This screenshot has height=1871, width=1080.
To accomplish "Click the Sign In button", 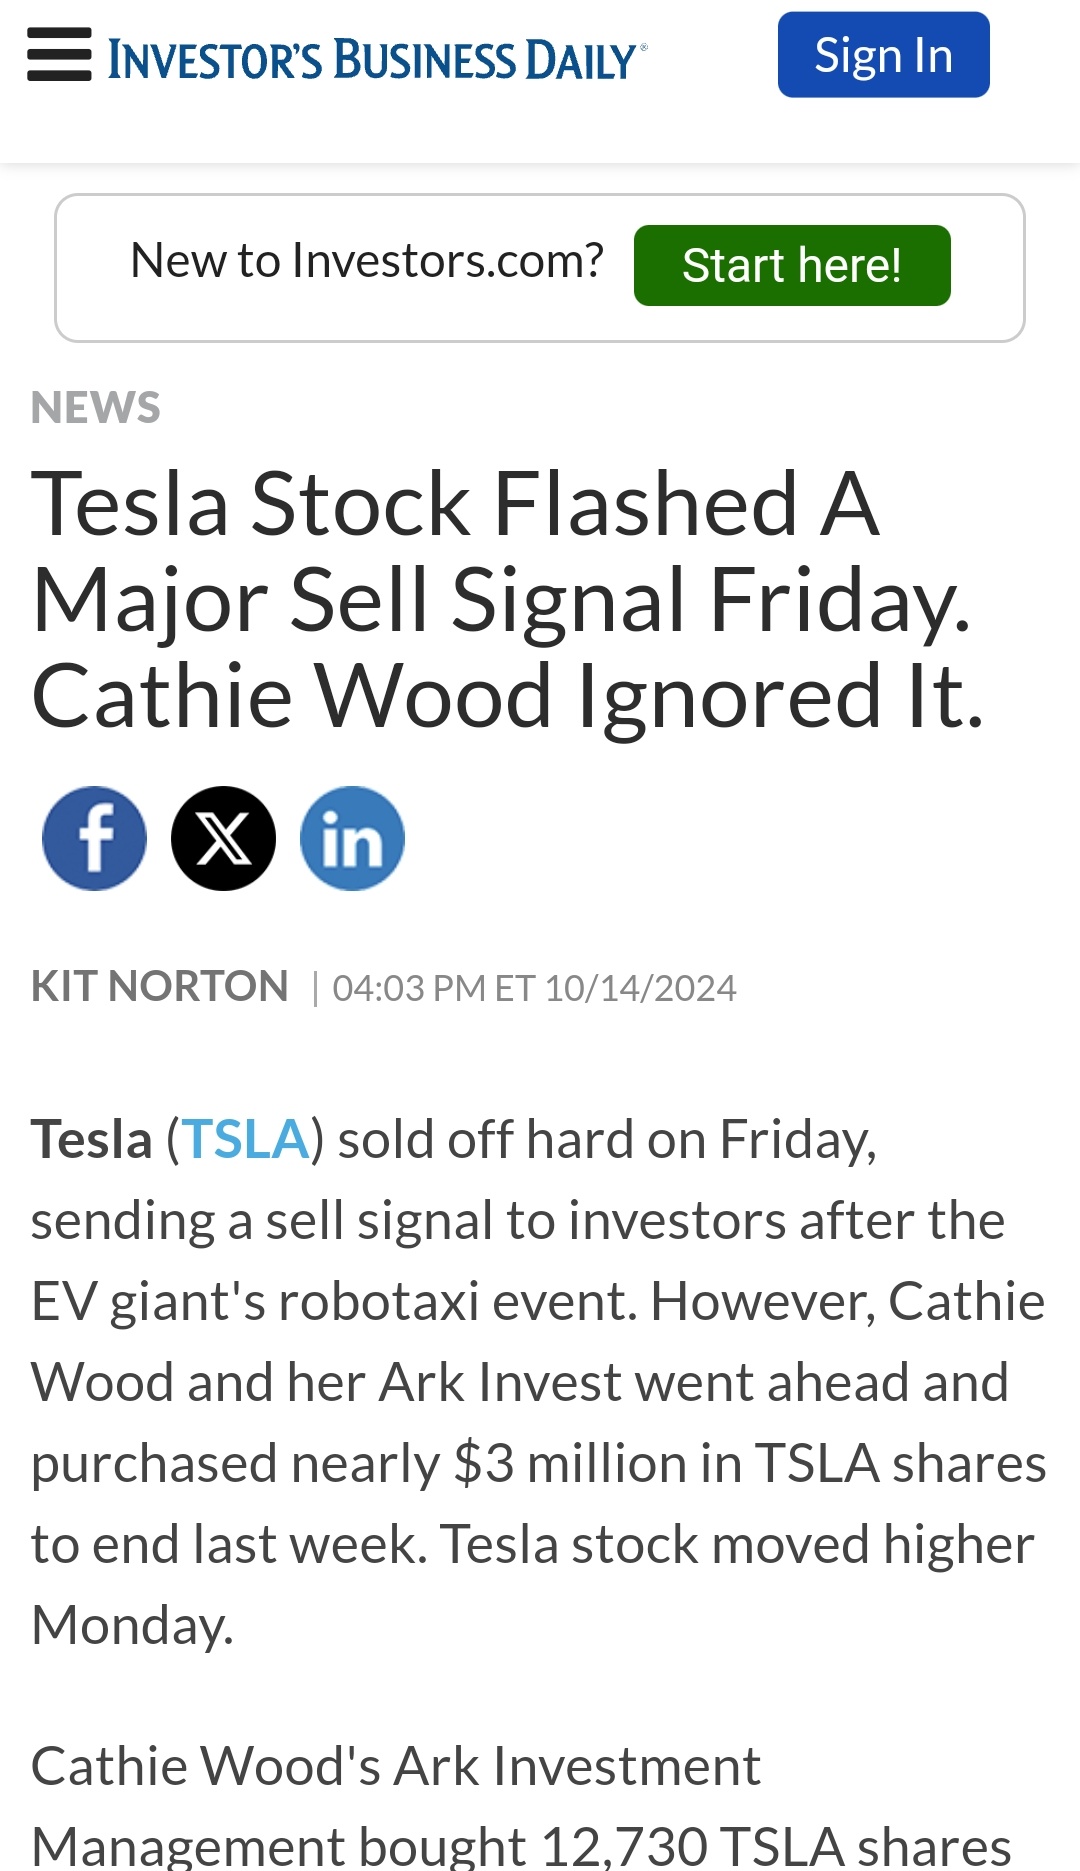I will coord(884,55).
